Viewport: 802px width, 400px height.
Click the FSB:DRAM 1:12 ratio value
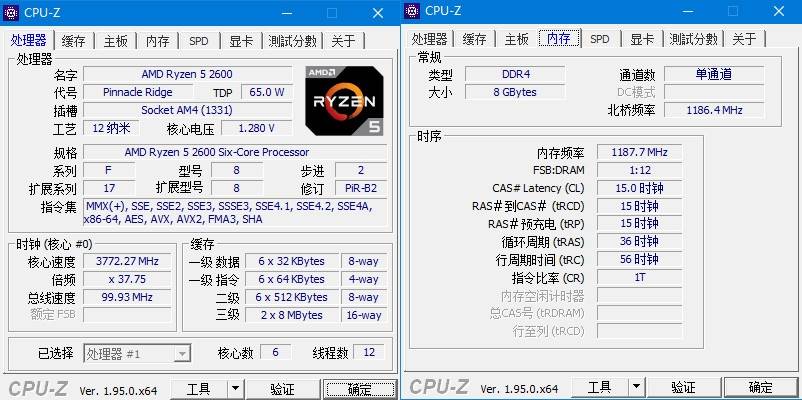click(x=639, y=170)
